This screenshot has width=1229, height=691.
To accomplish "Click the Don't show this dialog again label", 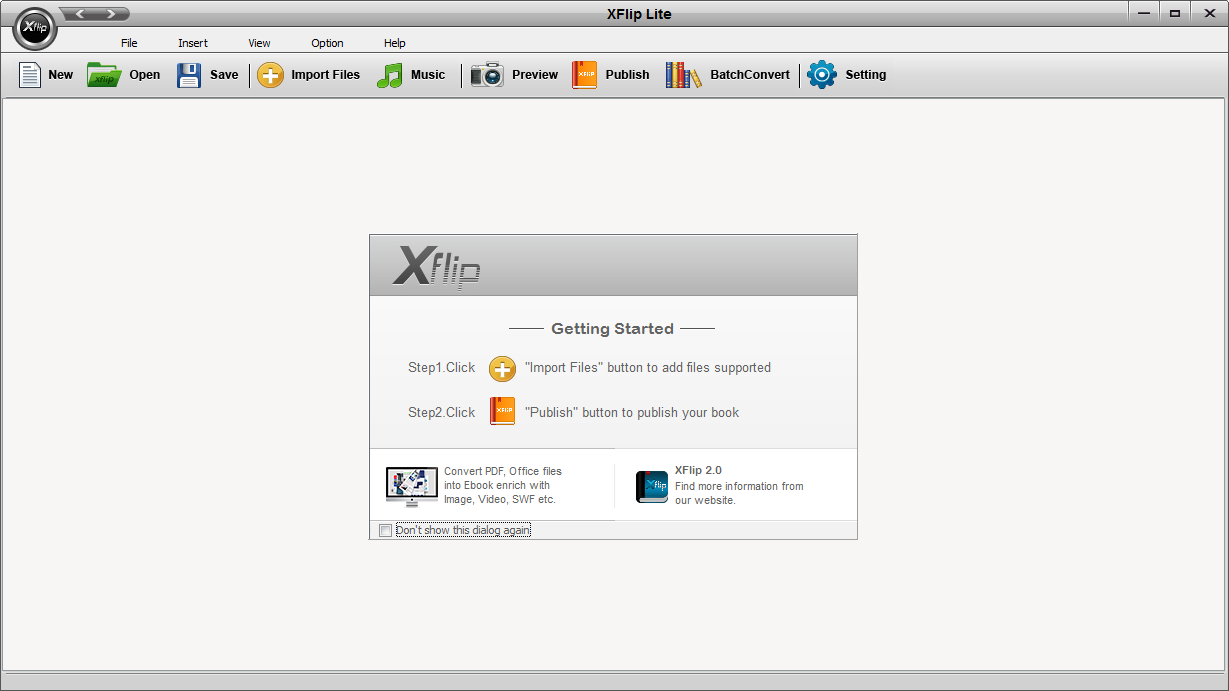I will point(463,530).
